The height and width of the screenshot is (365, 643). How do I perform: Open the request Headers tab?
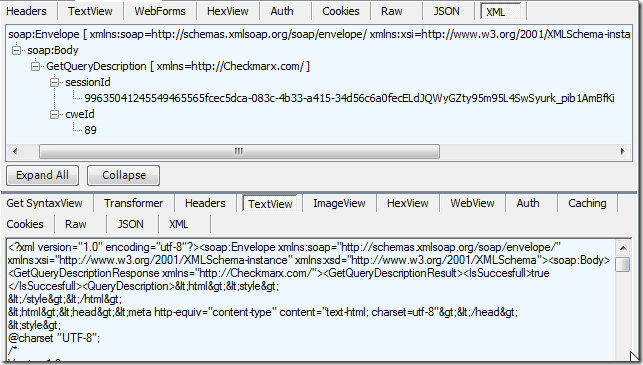[26, 11]
